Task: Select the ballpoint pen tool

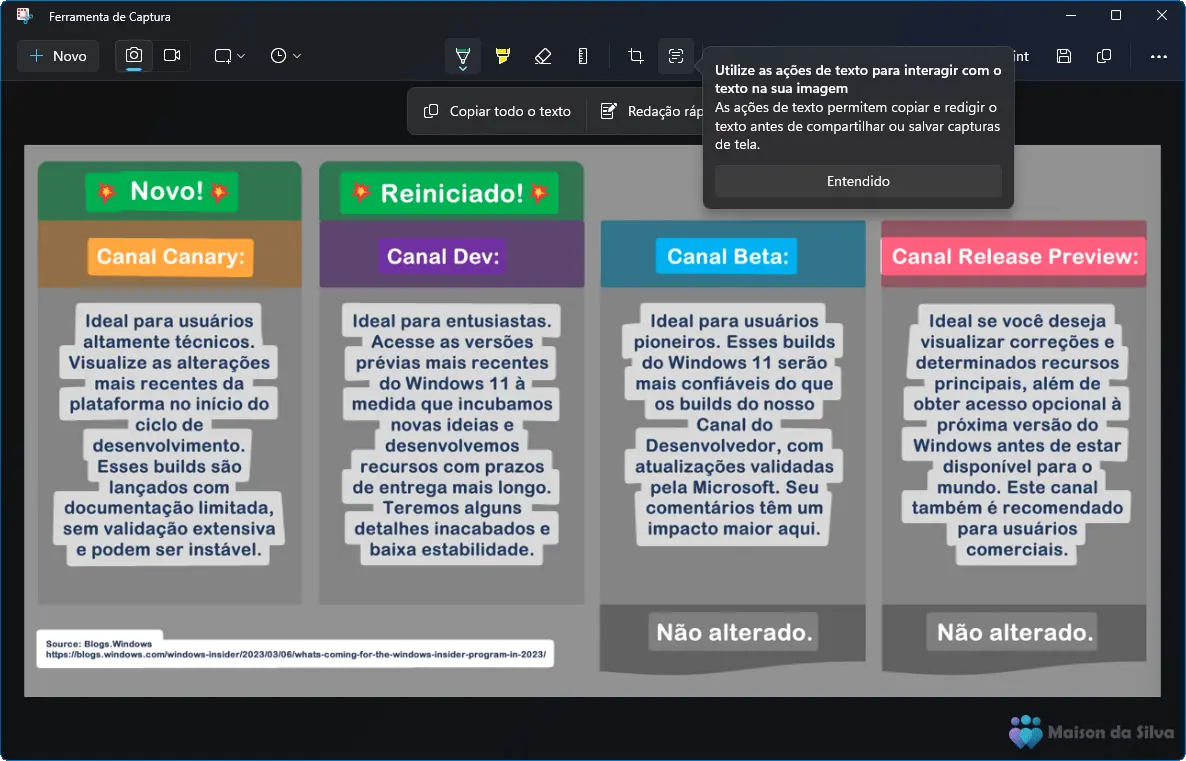Action: 462,56
